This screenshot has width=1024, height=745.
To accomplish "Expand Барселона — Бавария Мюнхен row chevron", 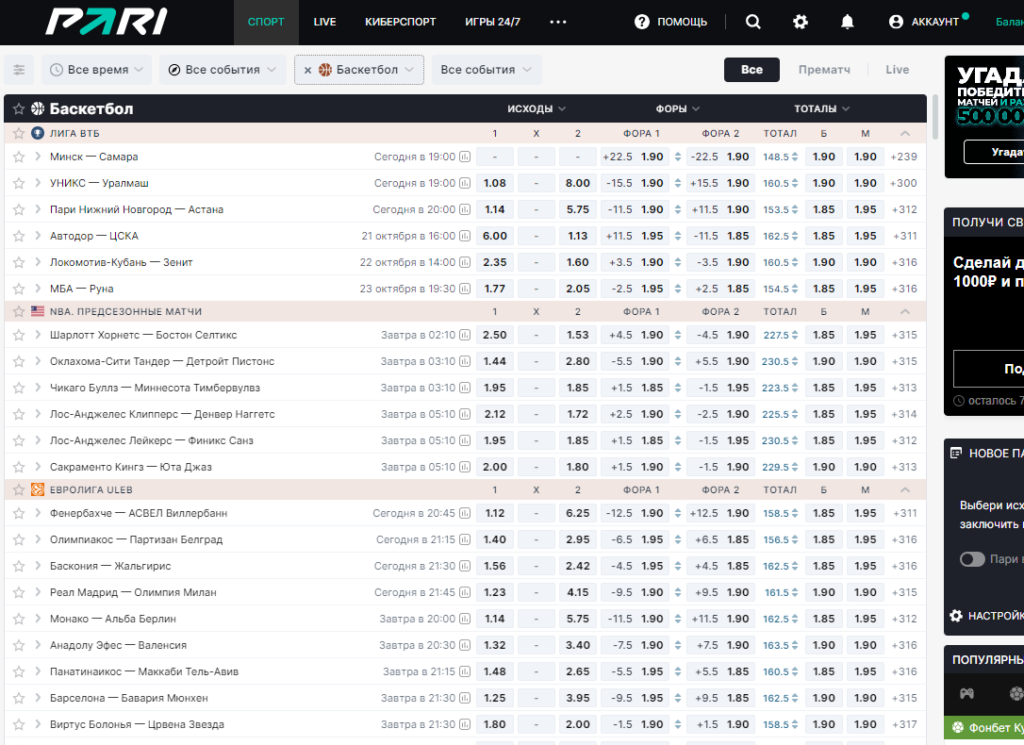I will [38, 698].
